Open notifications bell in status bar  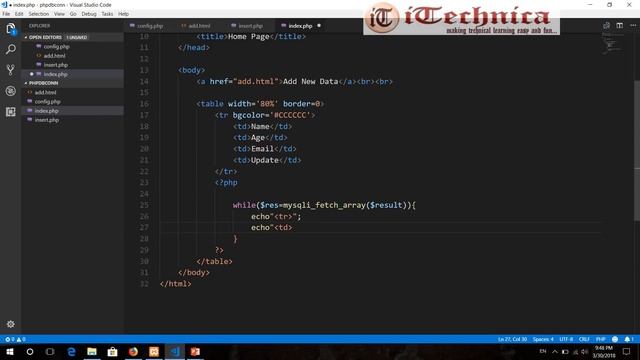[x=629, y=339]
